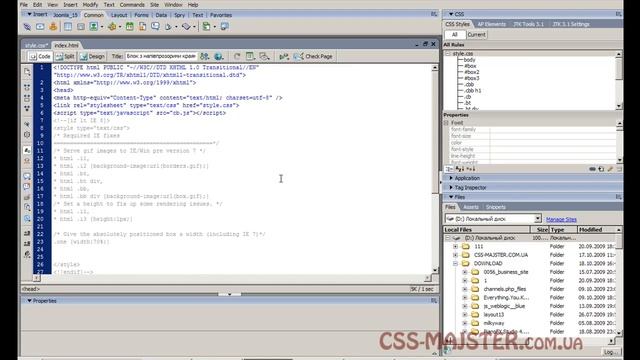Switch to the Layout insert tab

point(119,15)
